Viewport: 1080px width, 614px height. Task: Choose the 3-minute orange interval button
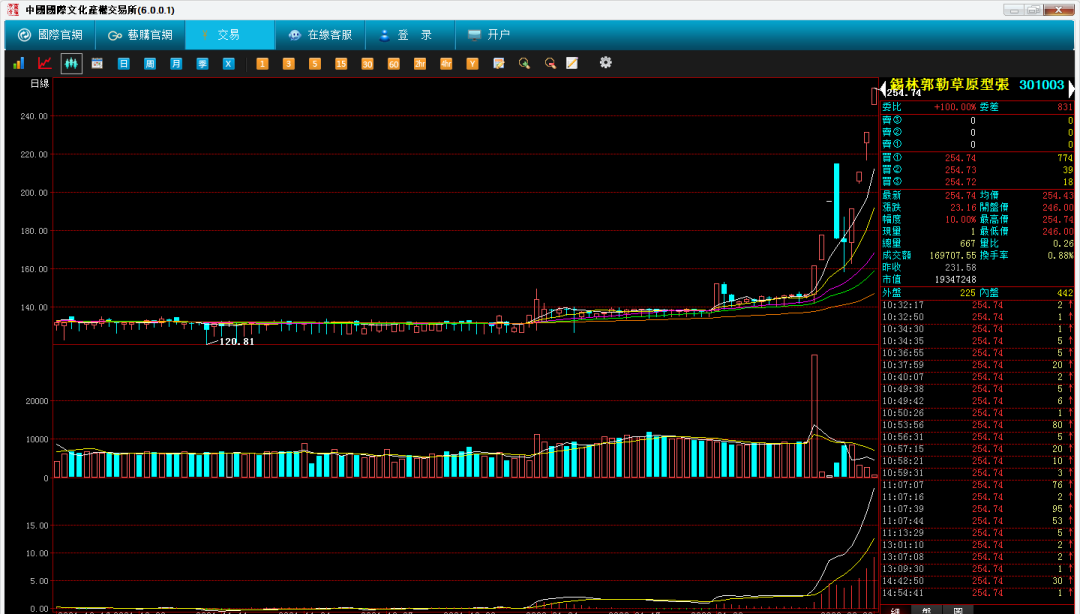289,63
